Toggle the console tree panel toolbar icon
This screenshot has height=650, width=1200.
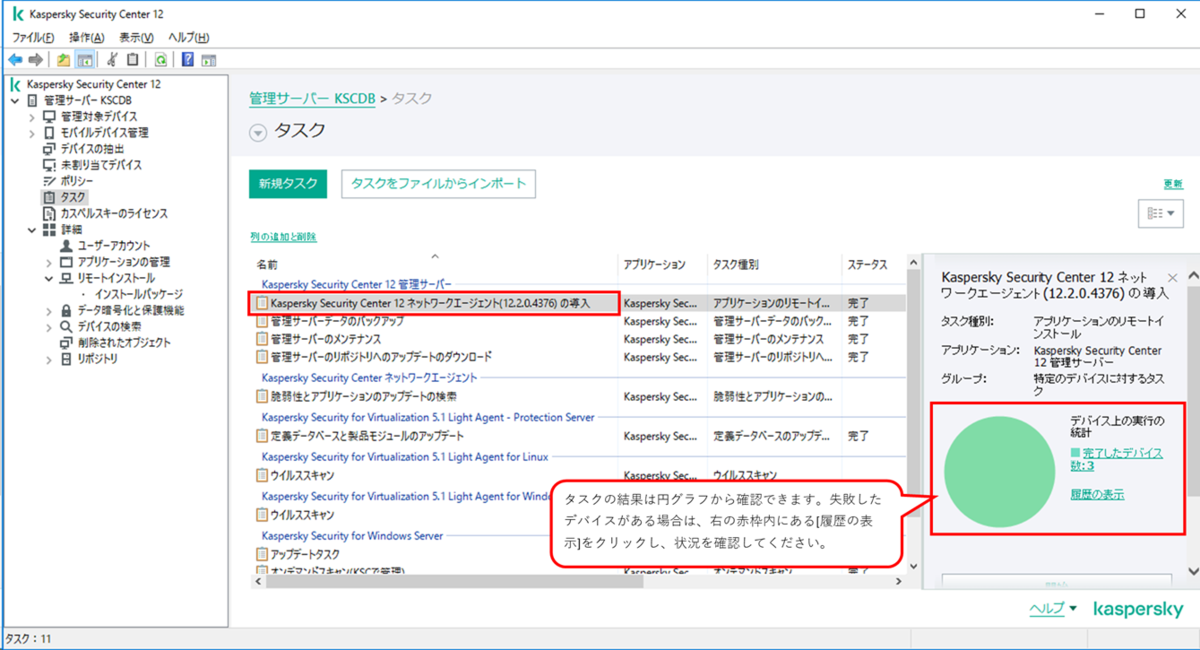click(84, 59)
